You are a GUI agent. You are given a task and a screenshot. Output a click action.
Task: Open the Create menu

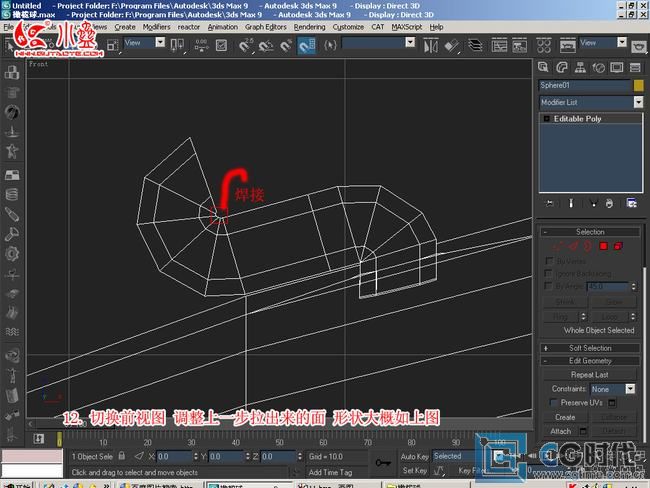(125, 27)
